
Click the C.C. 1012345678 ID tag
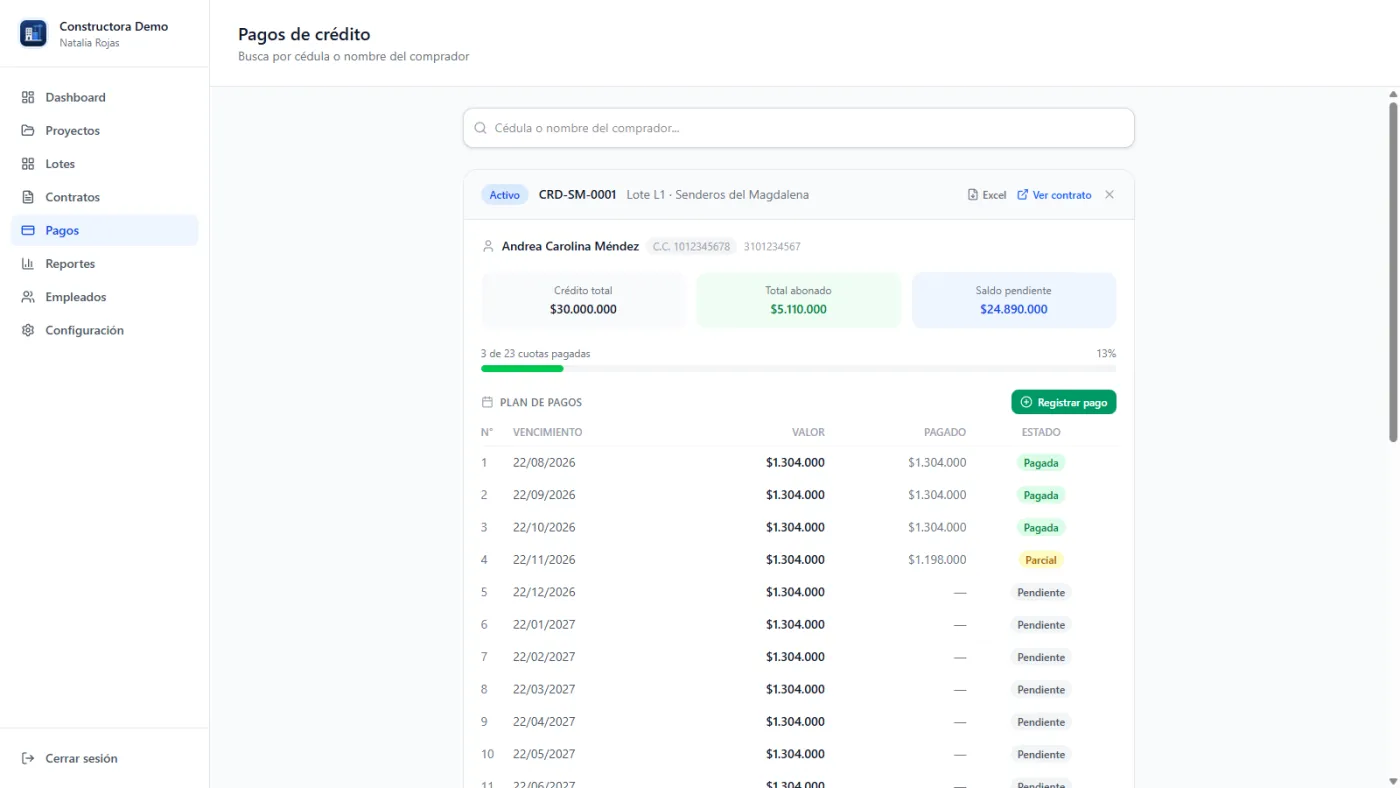point(691,246)
